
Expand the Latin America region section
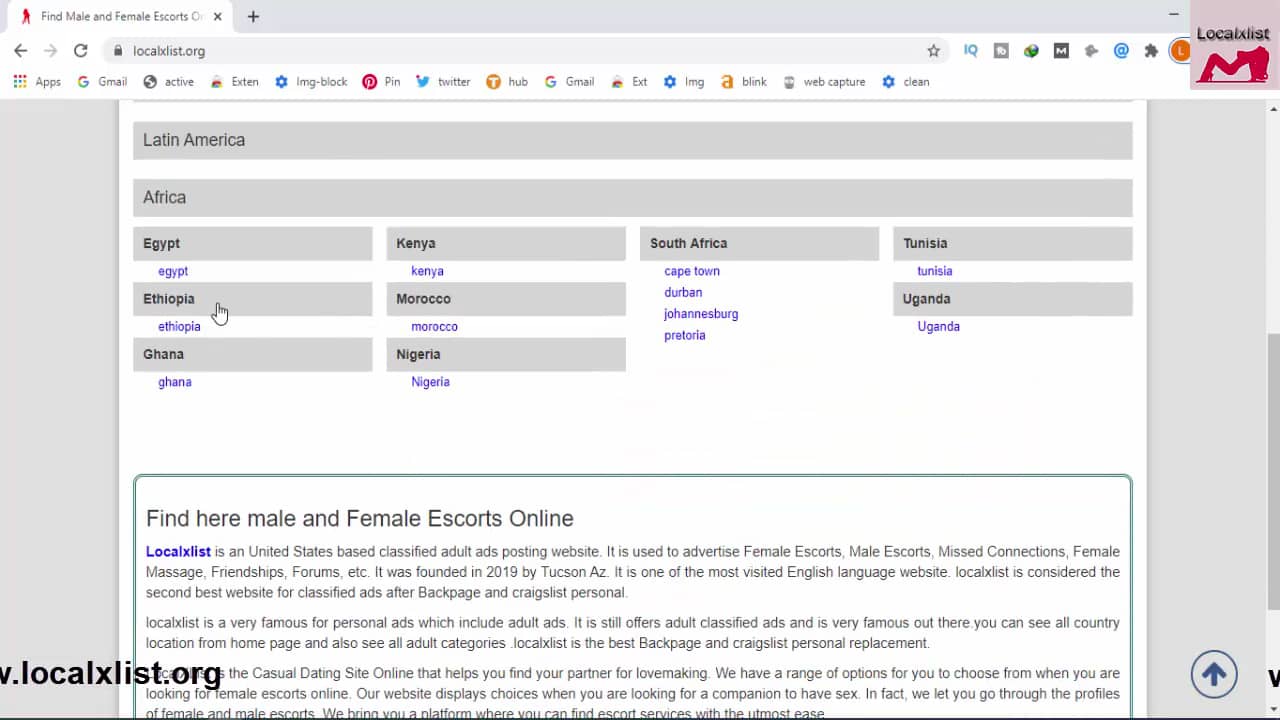632,140
